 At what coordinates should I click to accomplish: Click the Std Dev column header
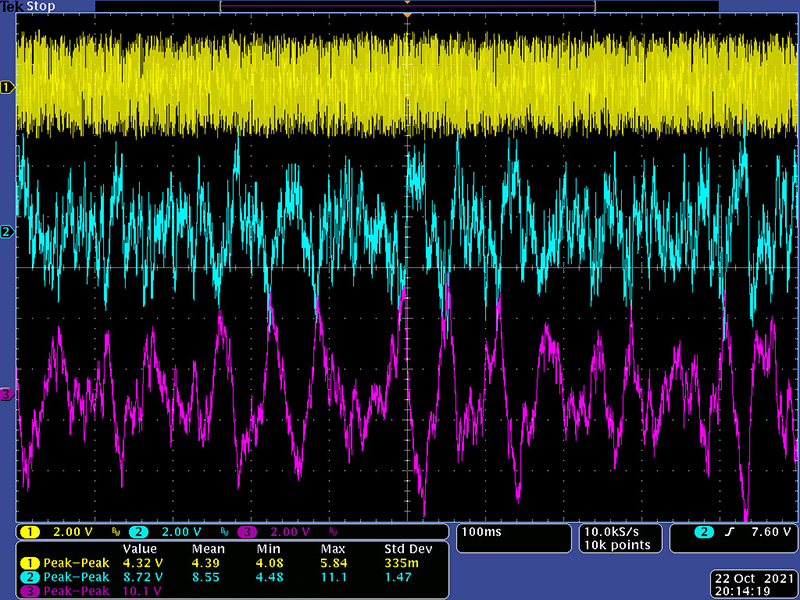pyautogui.click(x=408, y=549)
